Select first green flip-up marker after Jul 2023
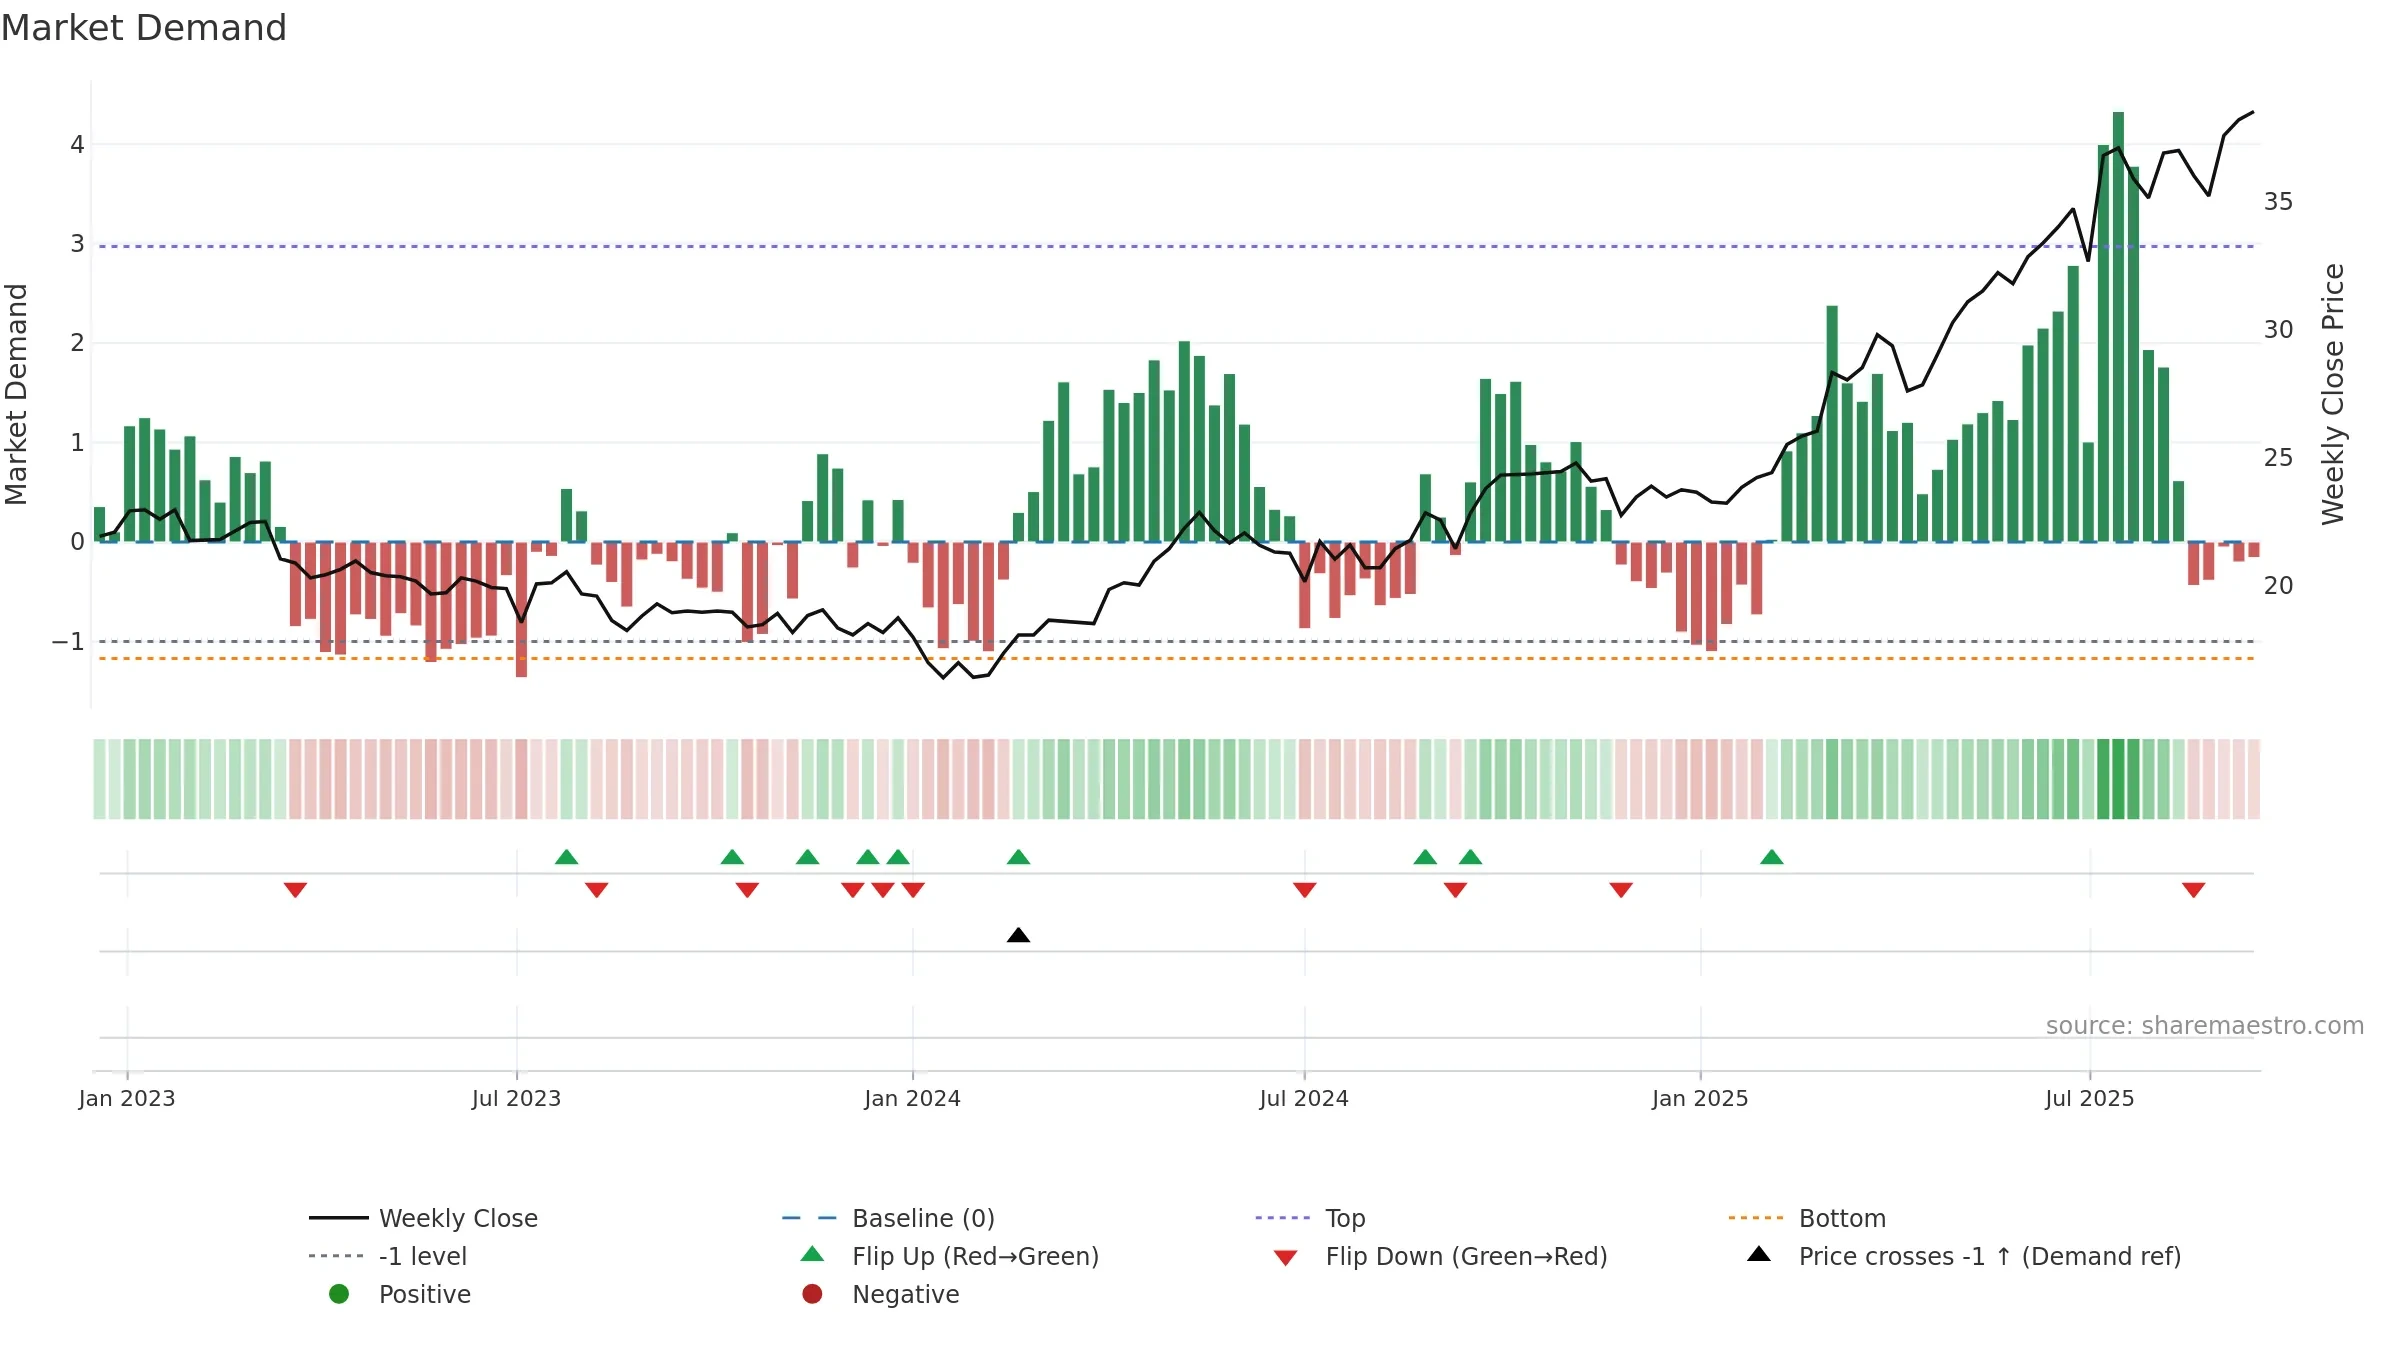2400x1350 pixels. click(x=566, y=857)
